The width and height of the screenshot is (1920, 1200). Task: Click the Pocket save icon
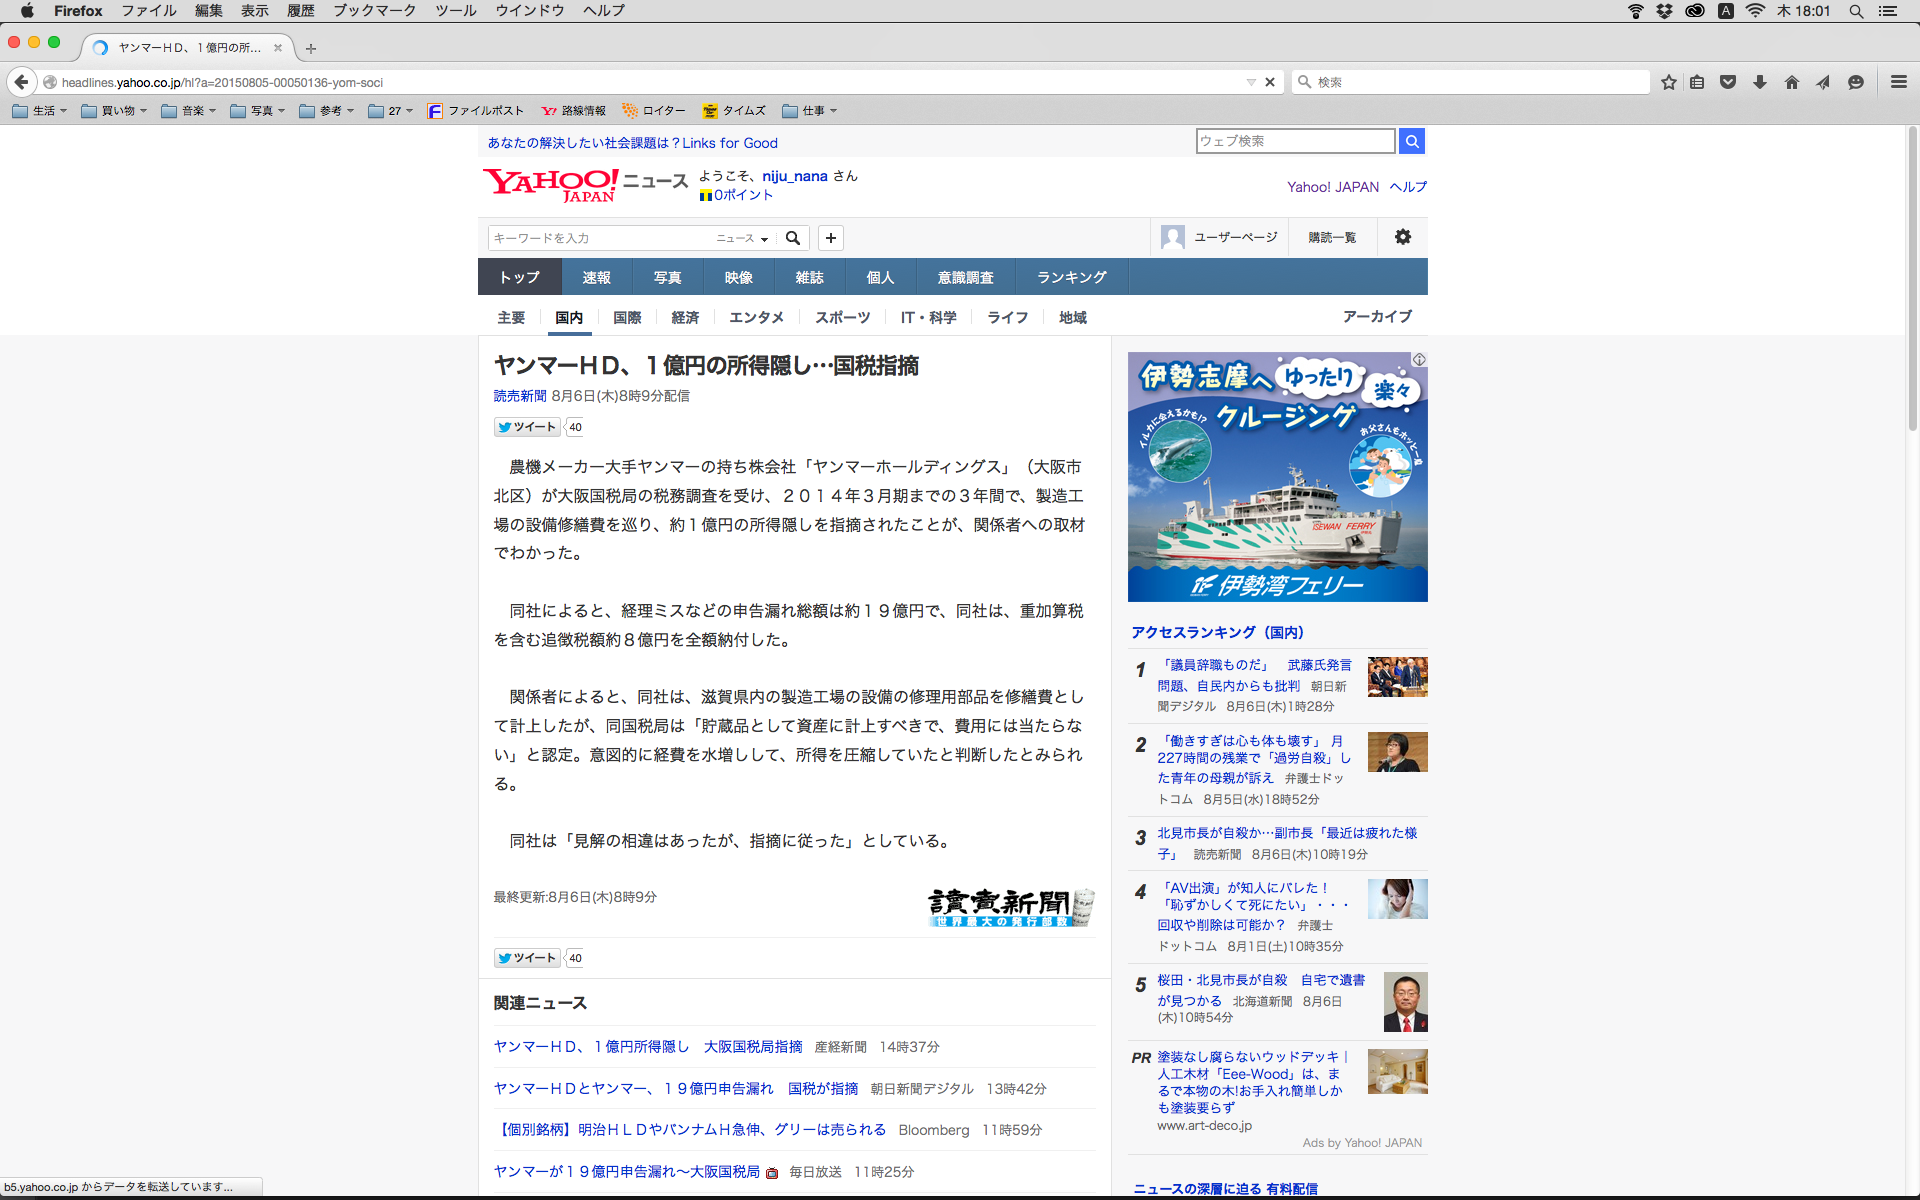point(1727,82)
